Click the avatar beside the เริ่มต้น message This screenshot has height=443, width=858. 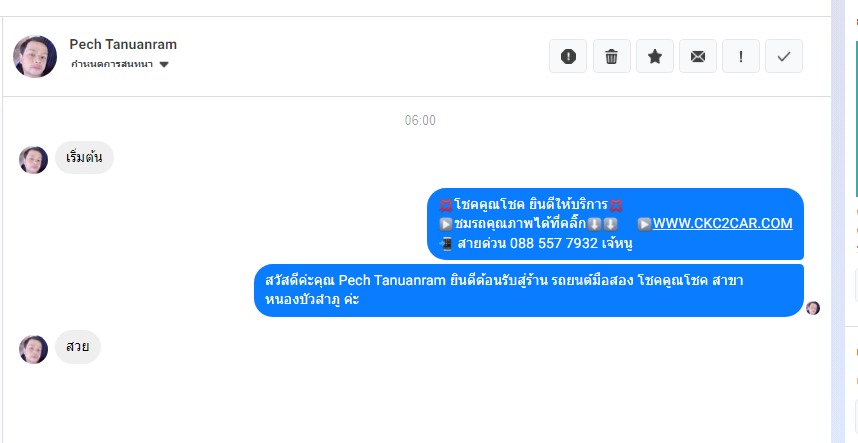pyautogui.click(x=33, y=160)
